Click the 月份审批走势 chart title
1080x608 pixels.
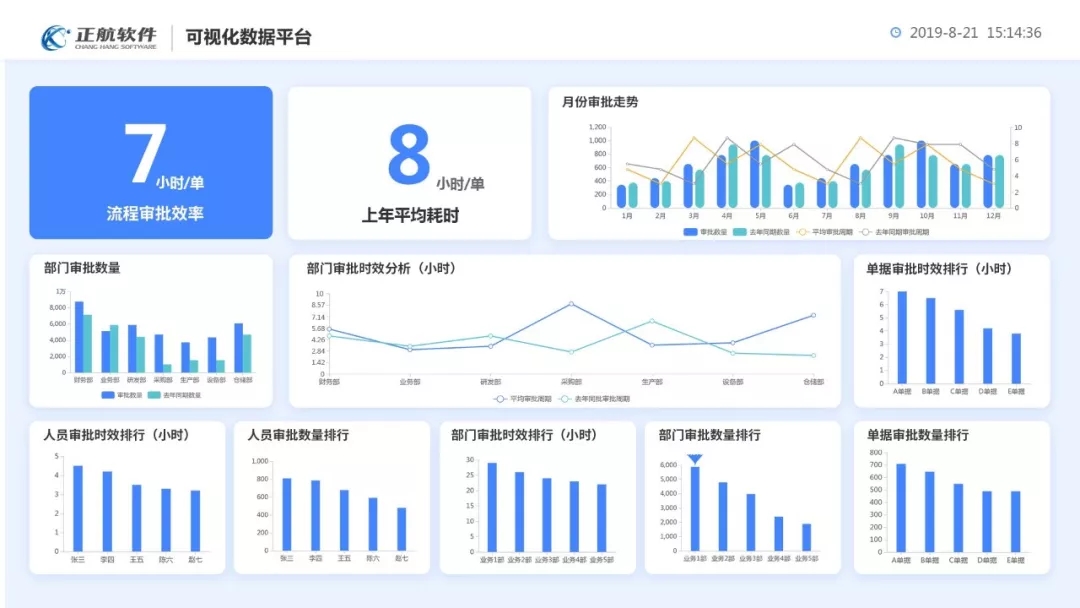[x=600, y=102]
